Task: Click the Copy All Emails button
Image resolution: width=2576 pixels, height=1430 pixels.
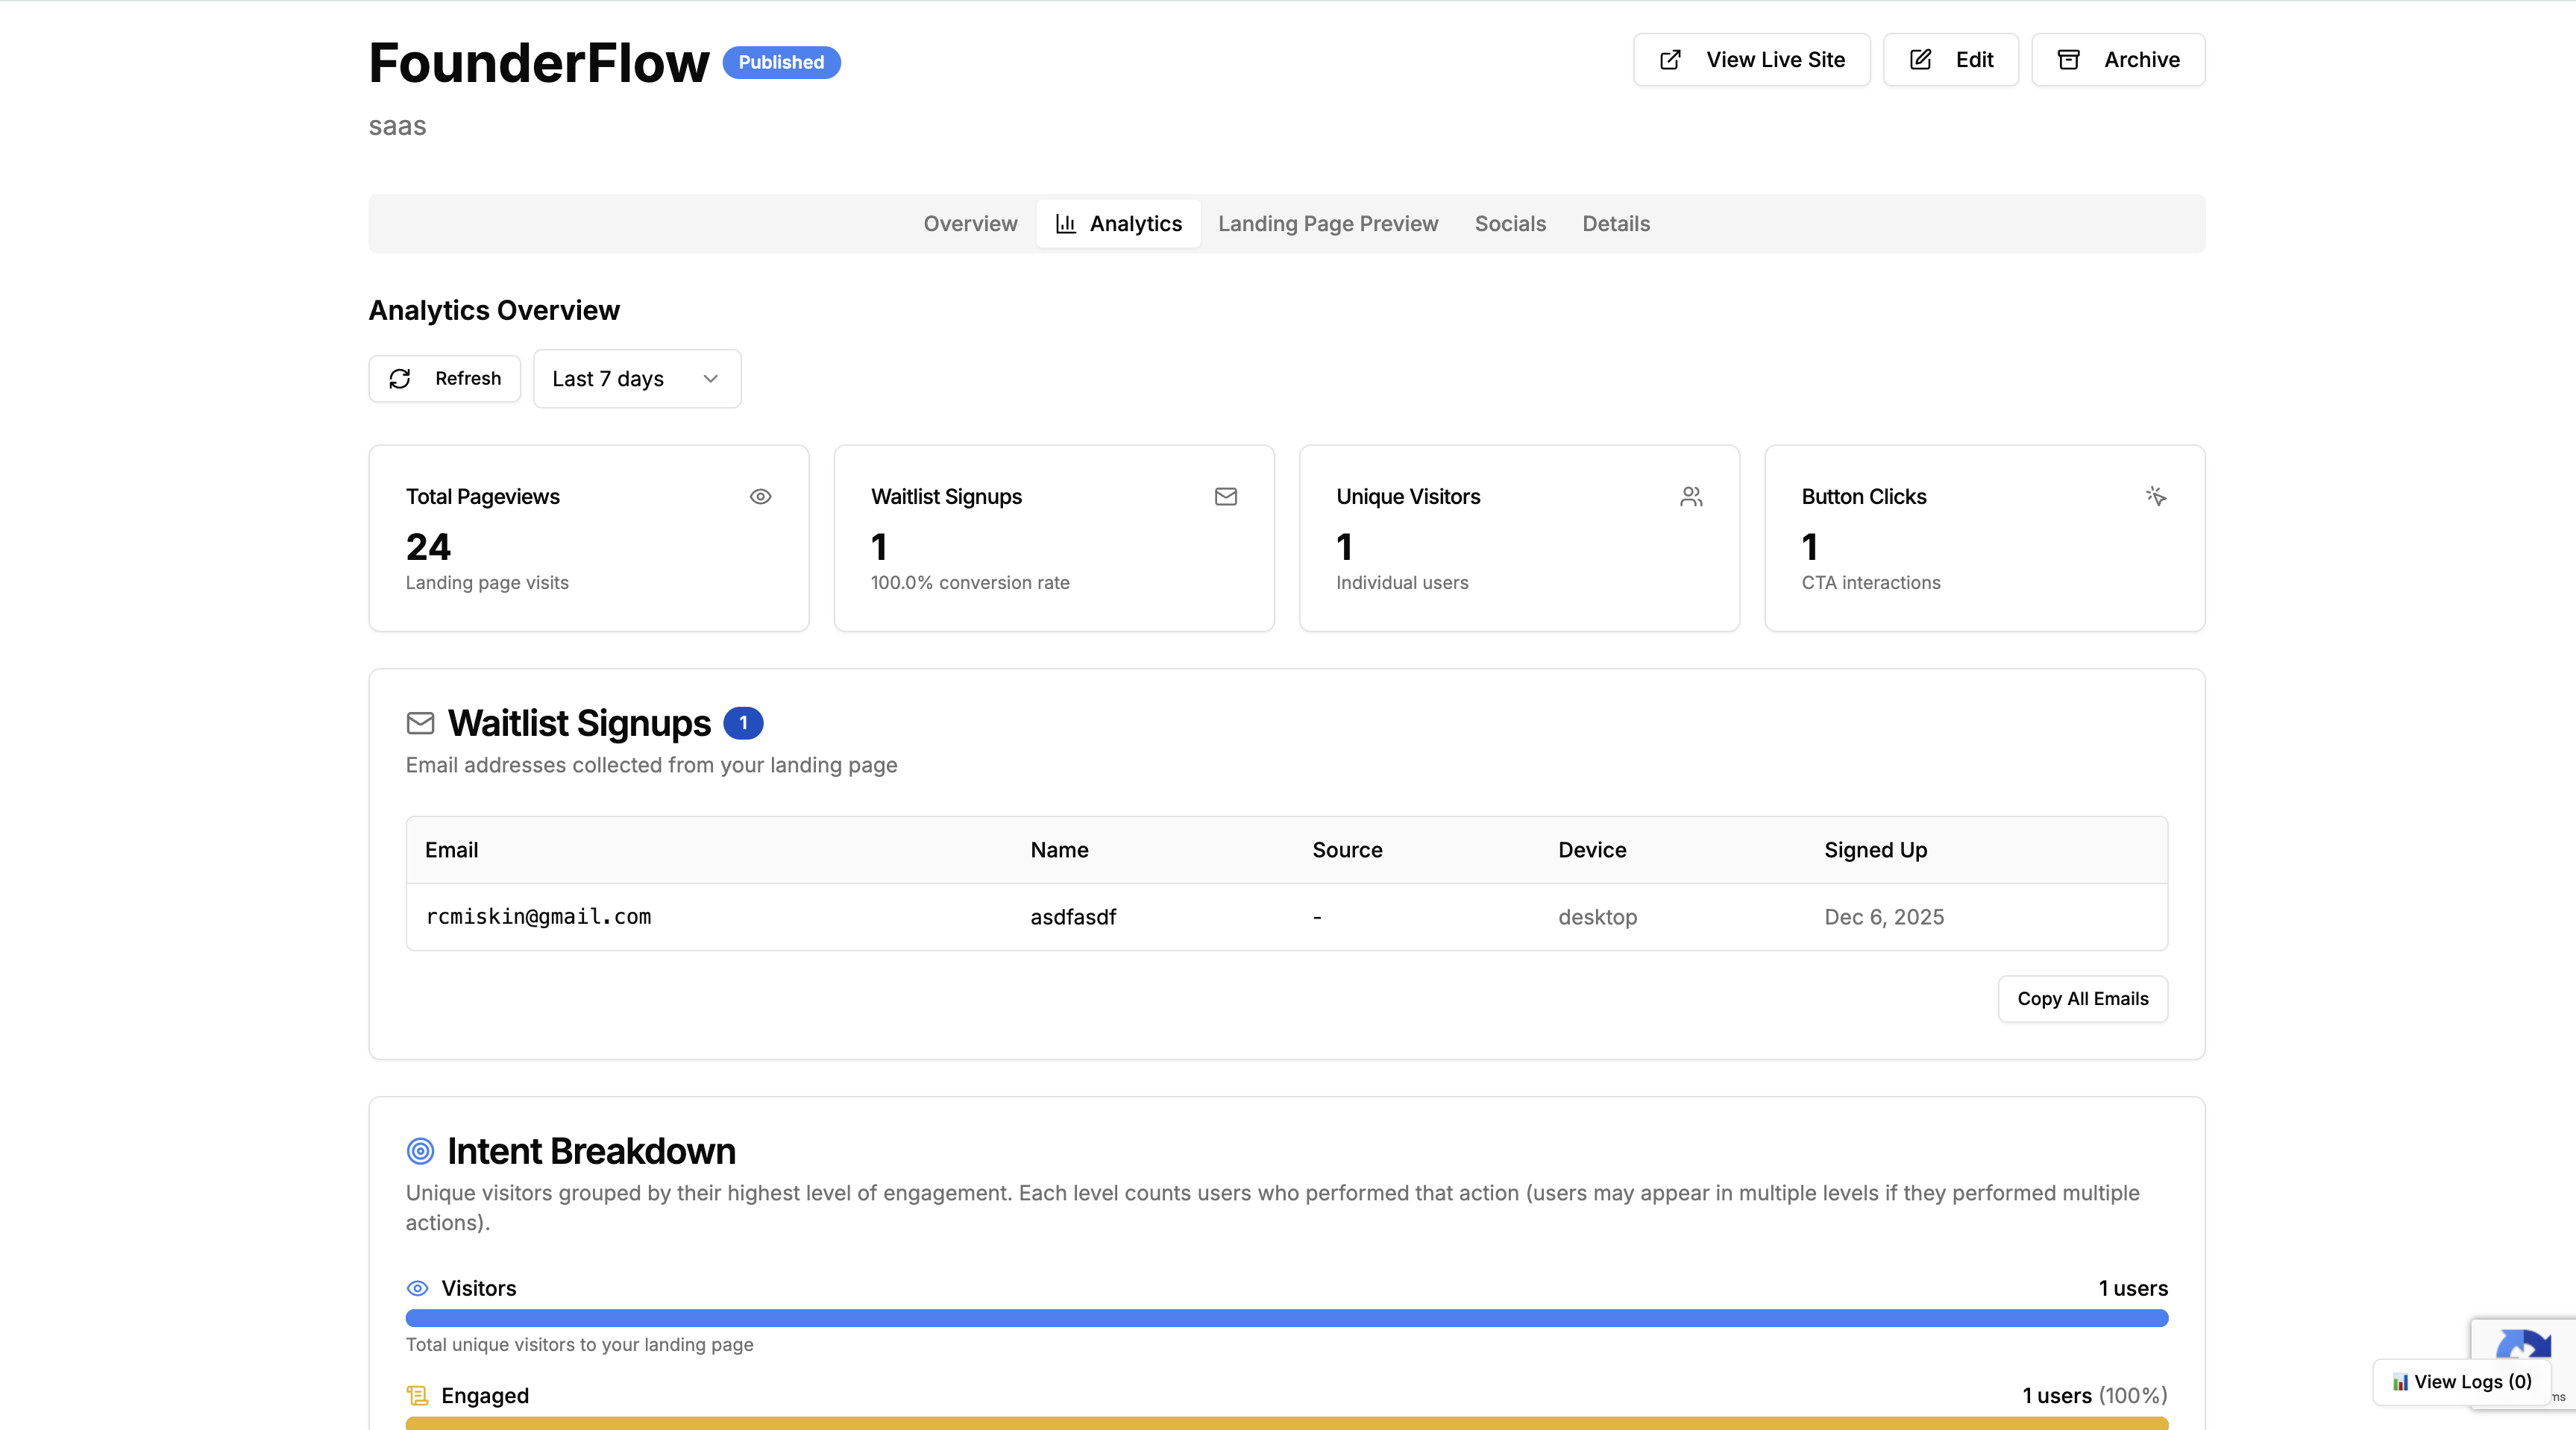Action: tap(2082, 998)
